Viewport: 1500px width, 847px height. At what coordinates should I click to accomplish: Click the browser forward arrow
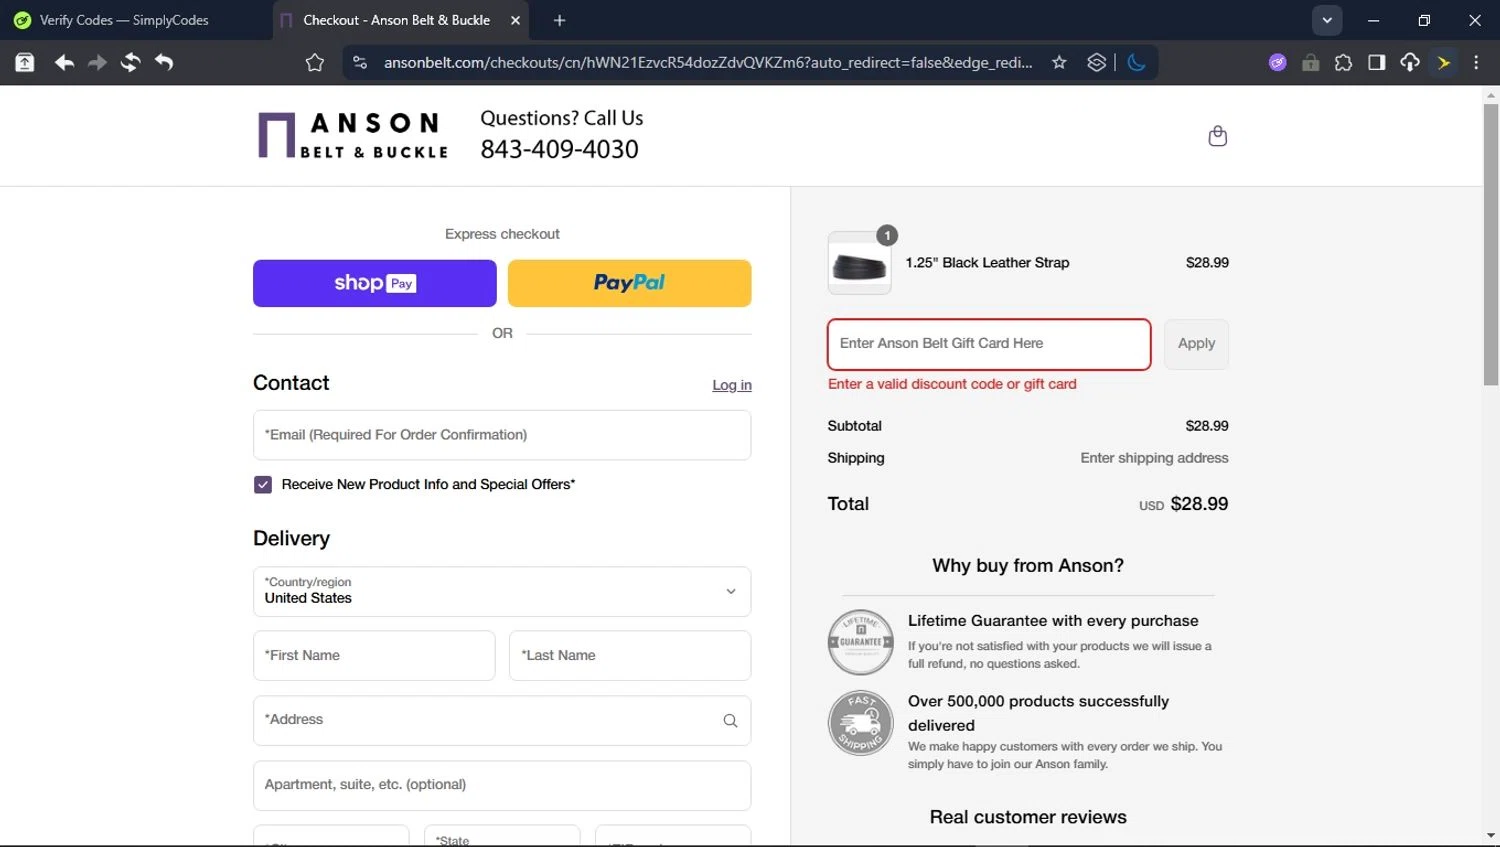coord(97,63)
